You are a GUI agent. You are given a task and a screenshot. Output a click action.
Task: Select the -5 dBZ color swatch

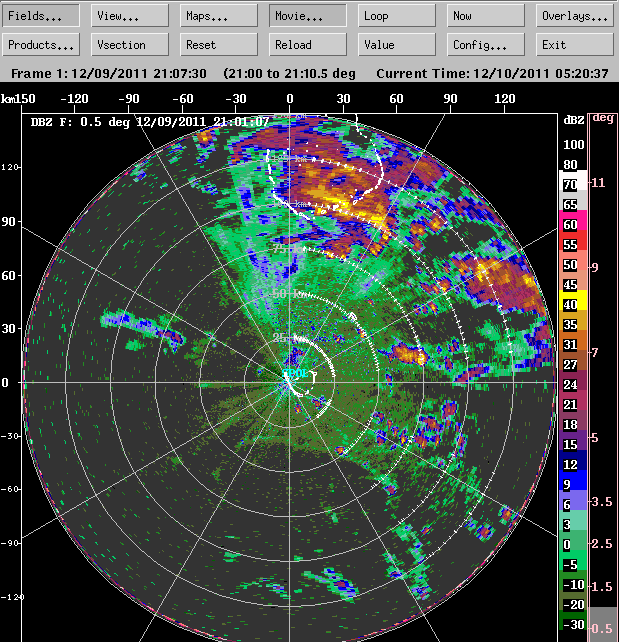(573, 560)
